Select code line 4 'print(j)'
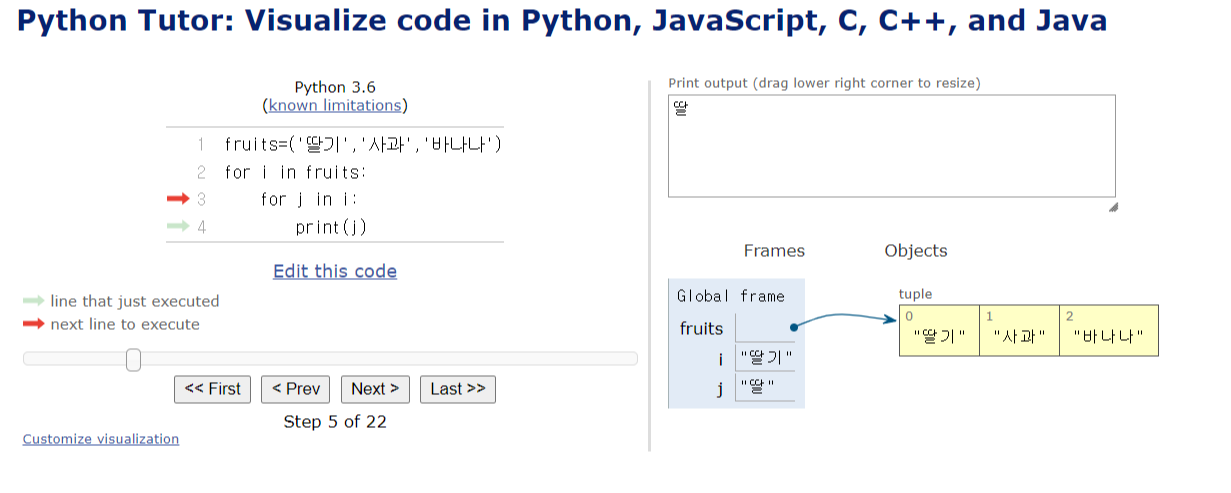This screenshot has height=493, width=1231. 331,227
